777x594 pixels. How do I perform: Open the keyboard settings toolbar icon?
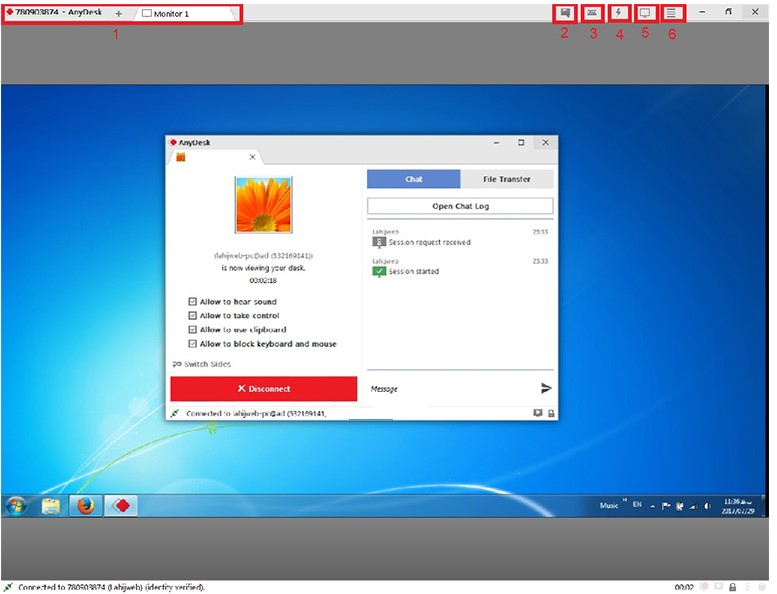click(592, 13)
